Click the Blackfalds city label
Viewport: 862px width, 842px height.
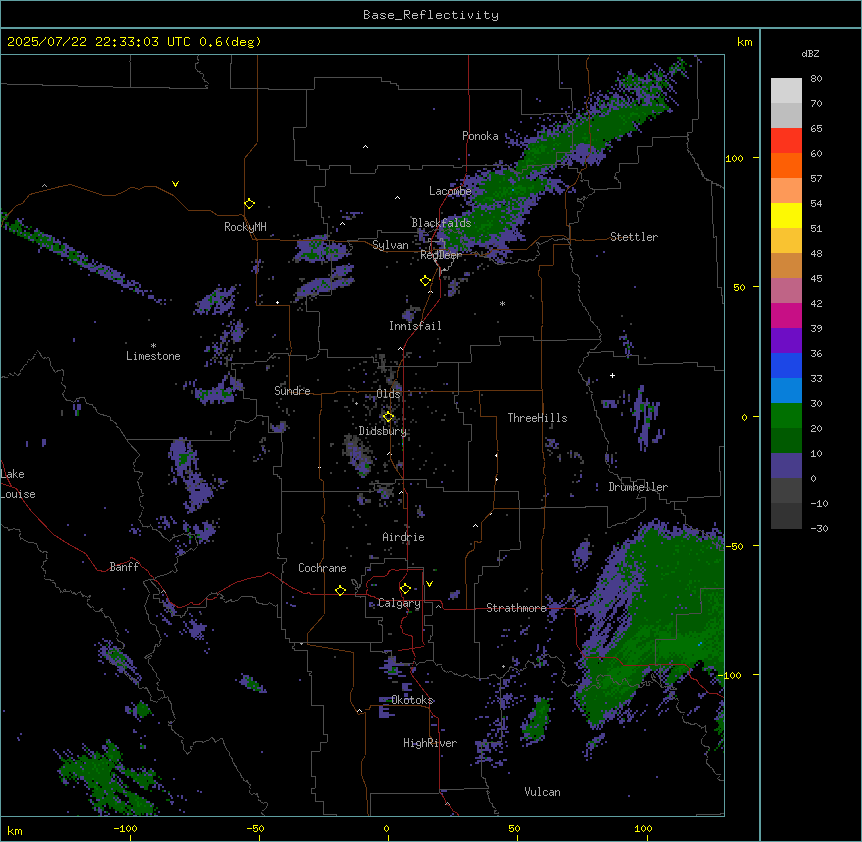441,223
